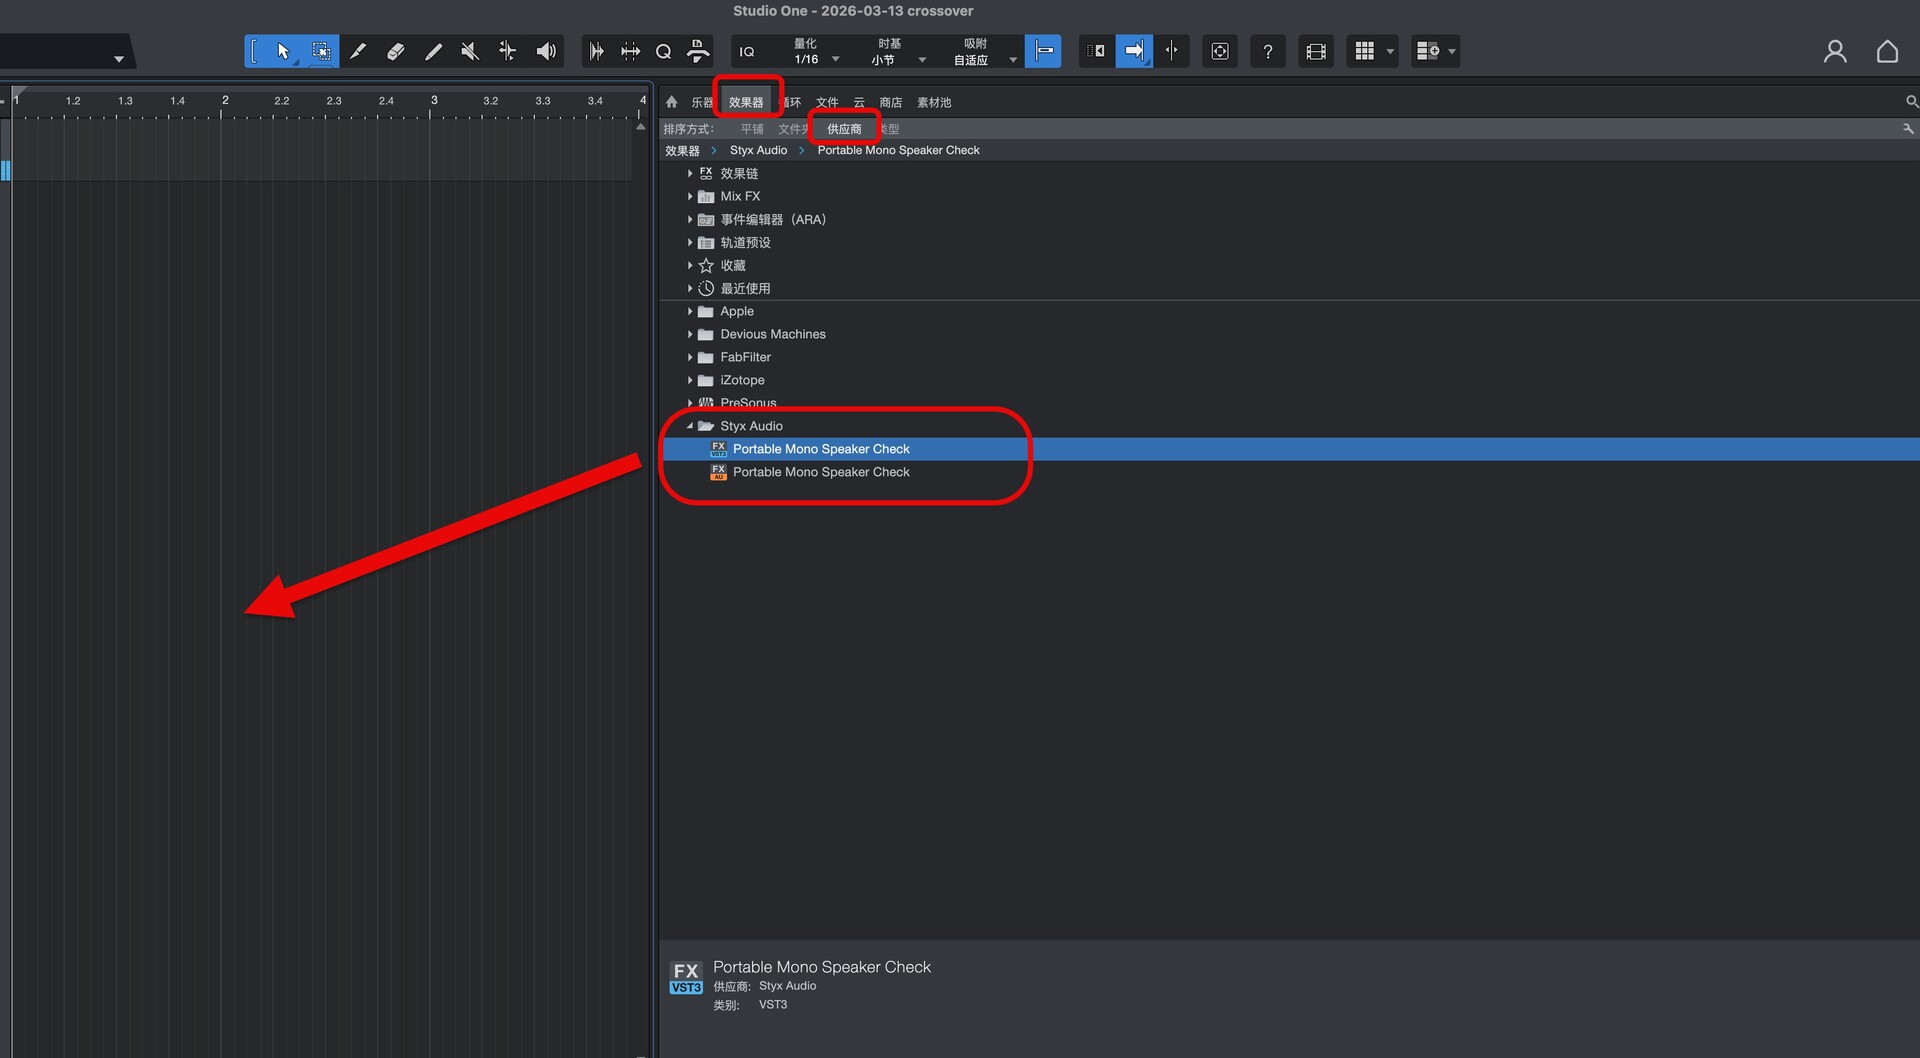Toggle the Snap to grid button
Image resolution: width=1920 pixels, height=1058 pixels.
click(1043, 51)
